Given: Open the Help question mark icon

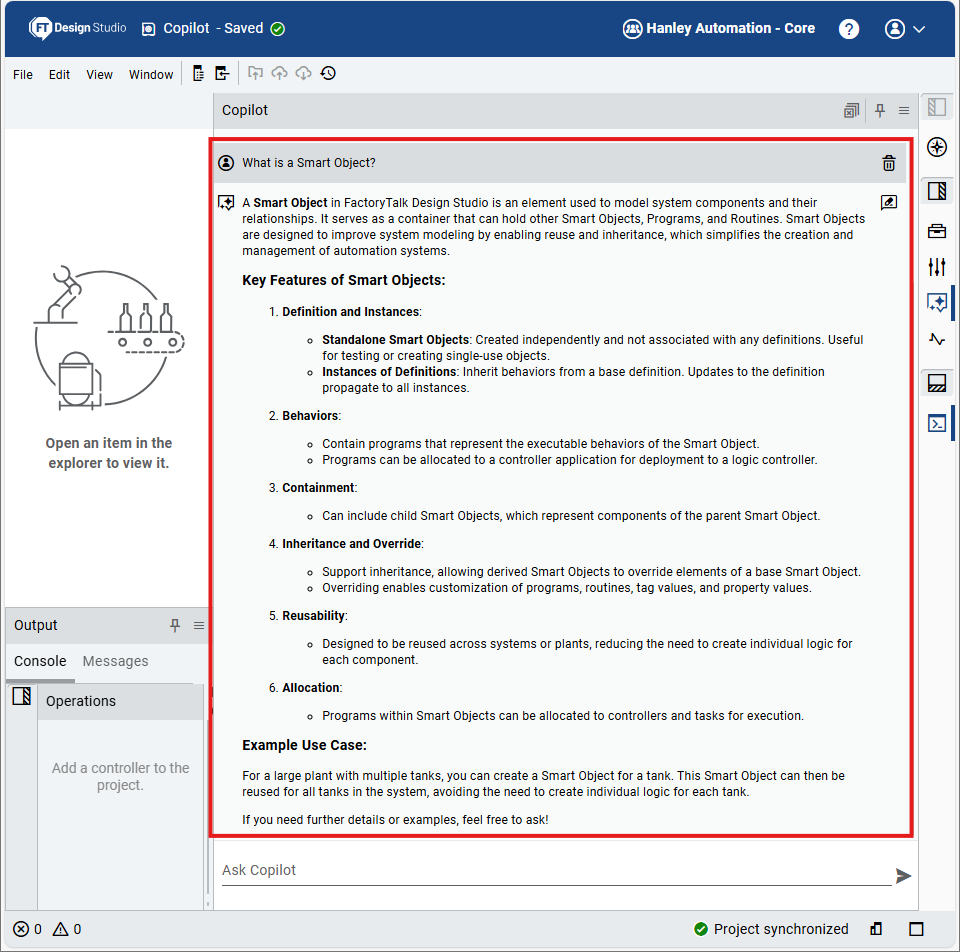Looking at the screenshot, I should 849,29.
